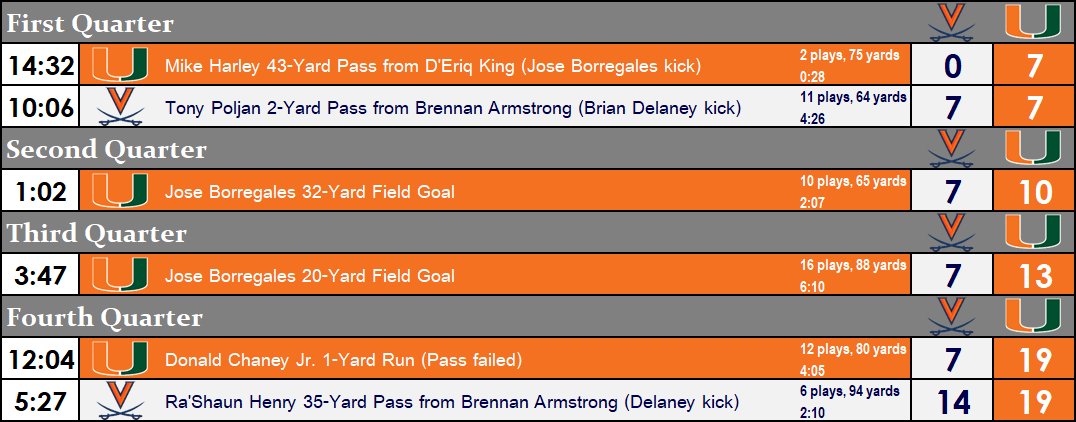The image size is (1076, 422).
Task: Click Miami logo beside 14:32 touchdown
Action: pyautogui.click(x=120, y=65)
